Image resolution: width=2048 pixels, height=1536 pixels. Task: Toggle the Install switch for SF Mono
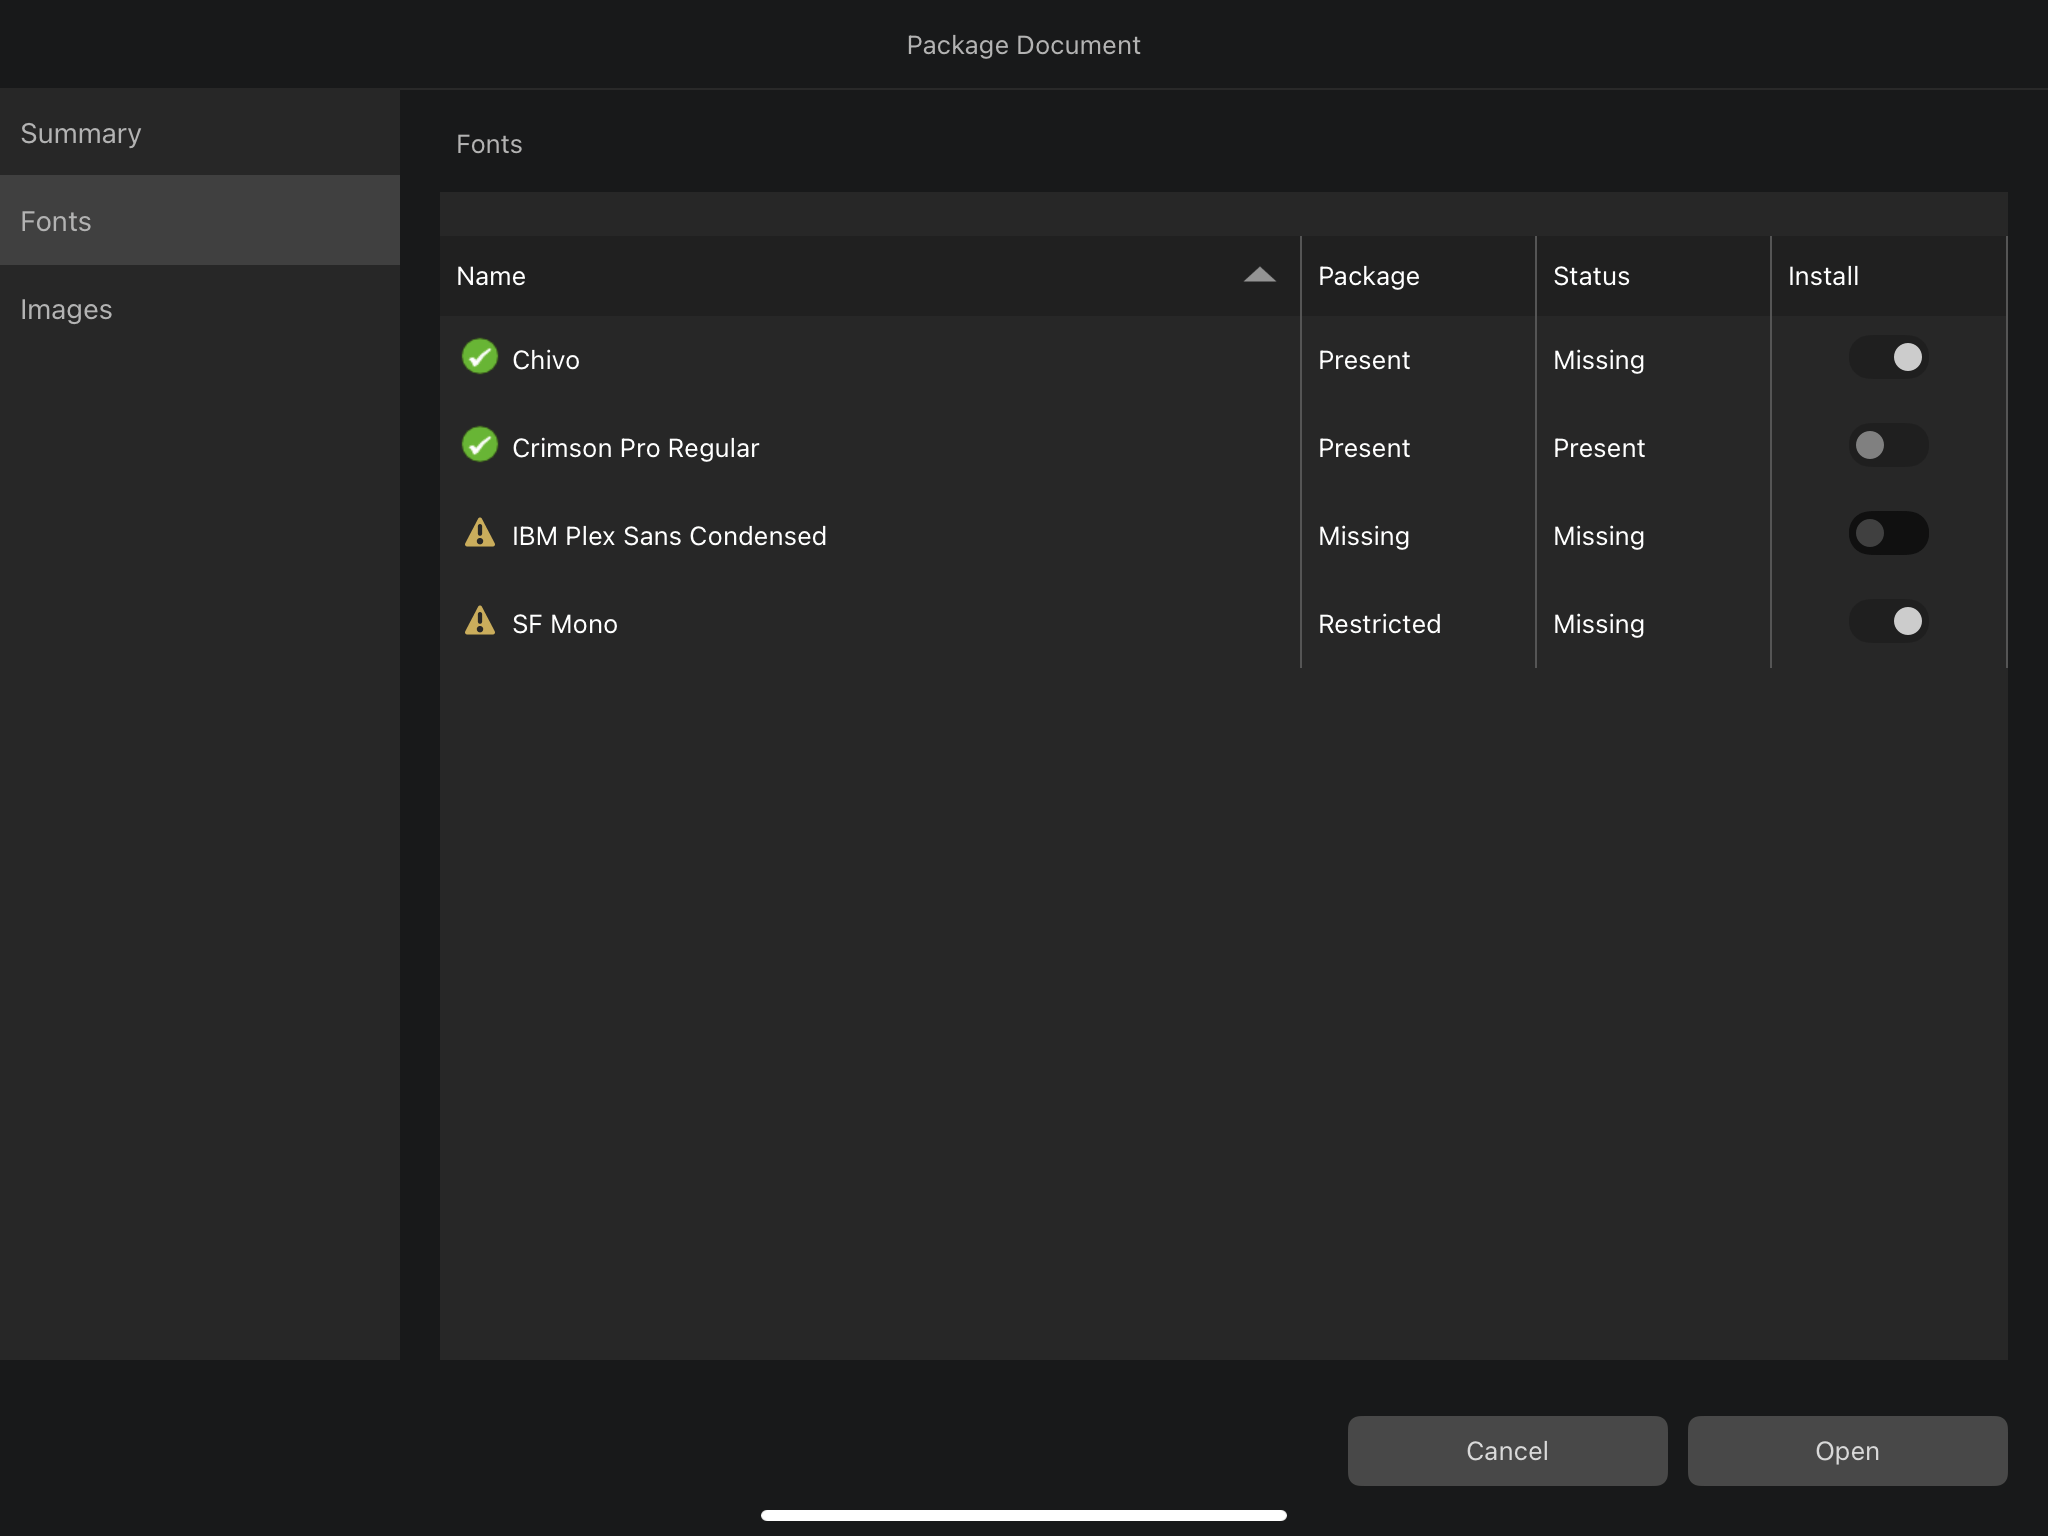tap(1887, 620)
